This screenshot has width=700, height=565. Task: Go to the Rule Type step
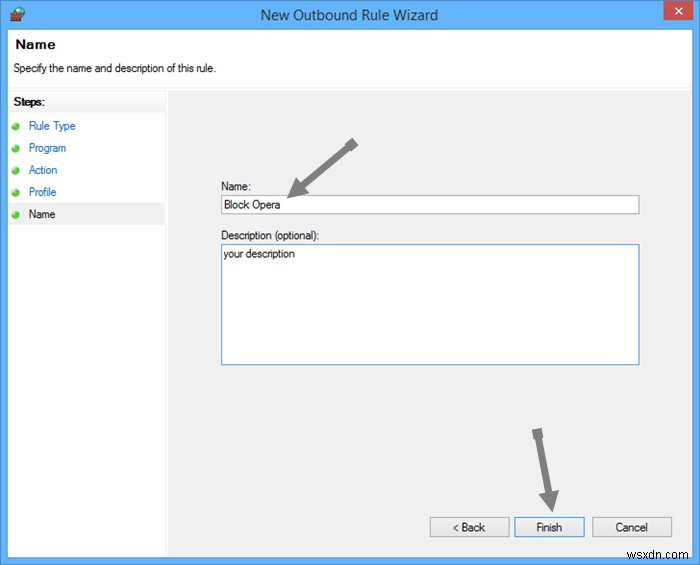coord(52,126)
